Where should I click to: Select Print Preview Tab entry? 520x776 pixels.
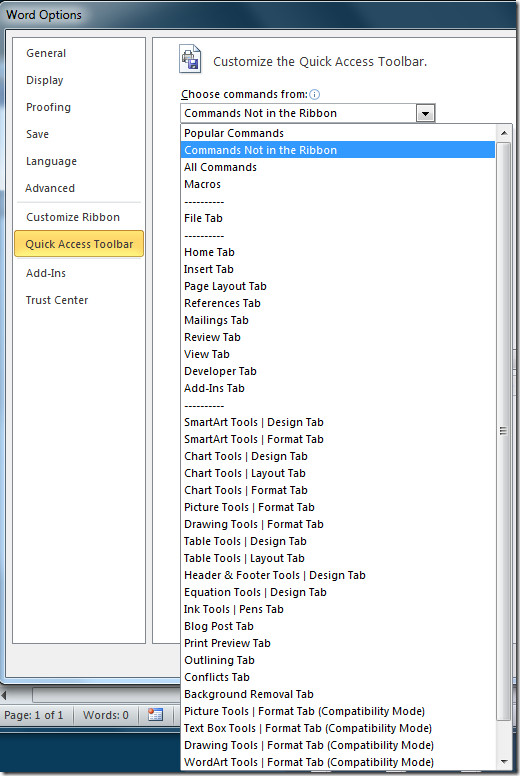(x=338, y=643)
